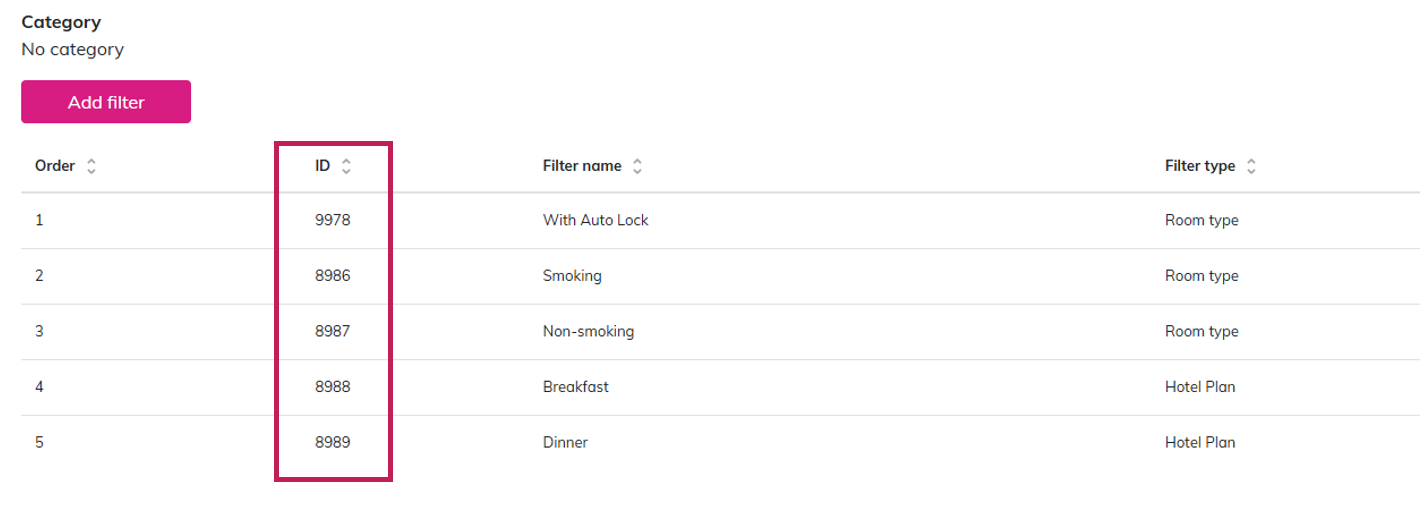1420x508 pixels.
Task: Click Hotel Plan type in Dinner row
Action: pos(1200,442)
